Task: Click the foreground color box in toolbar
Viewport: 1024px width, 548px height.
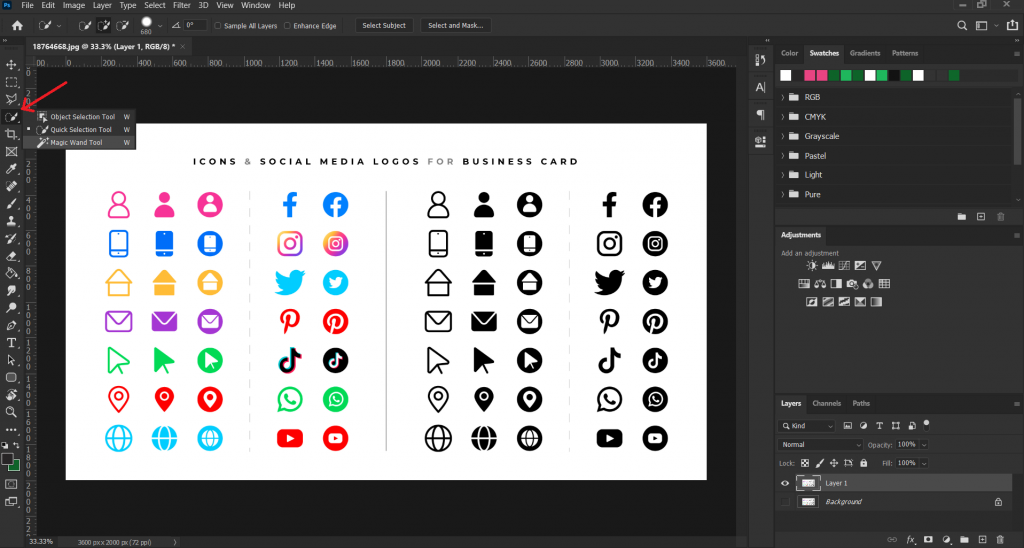Action: pyautogui.click(x=7, y=460)
